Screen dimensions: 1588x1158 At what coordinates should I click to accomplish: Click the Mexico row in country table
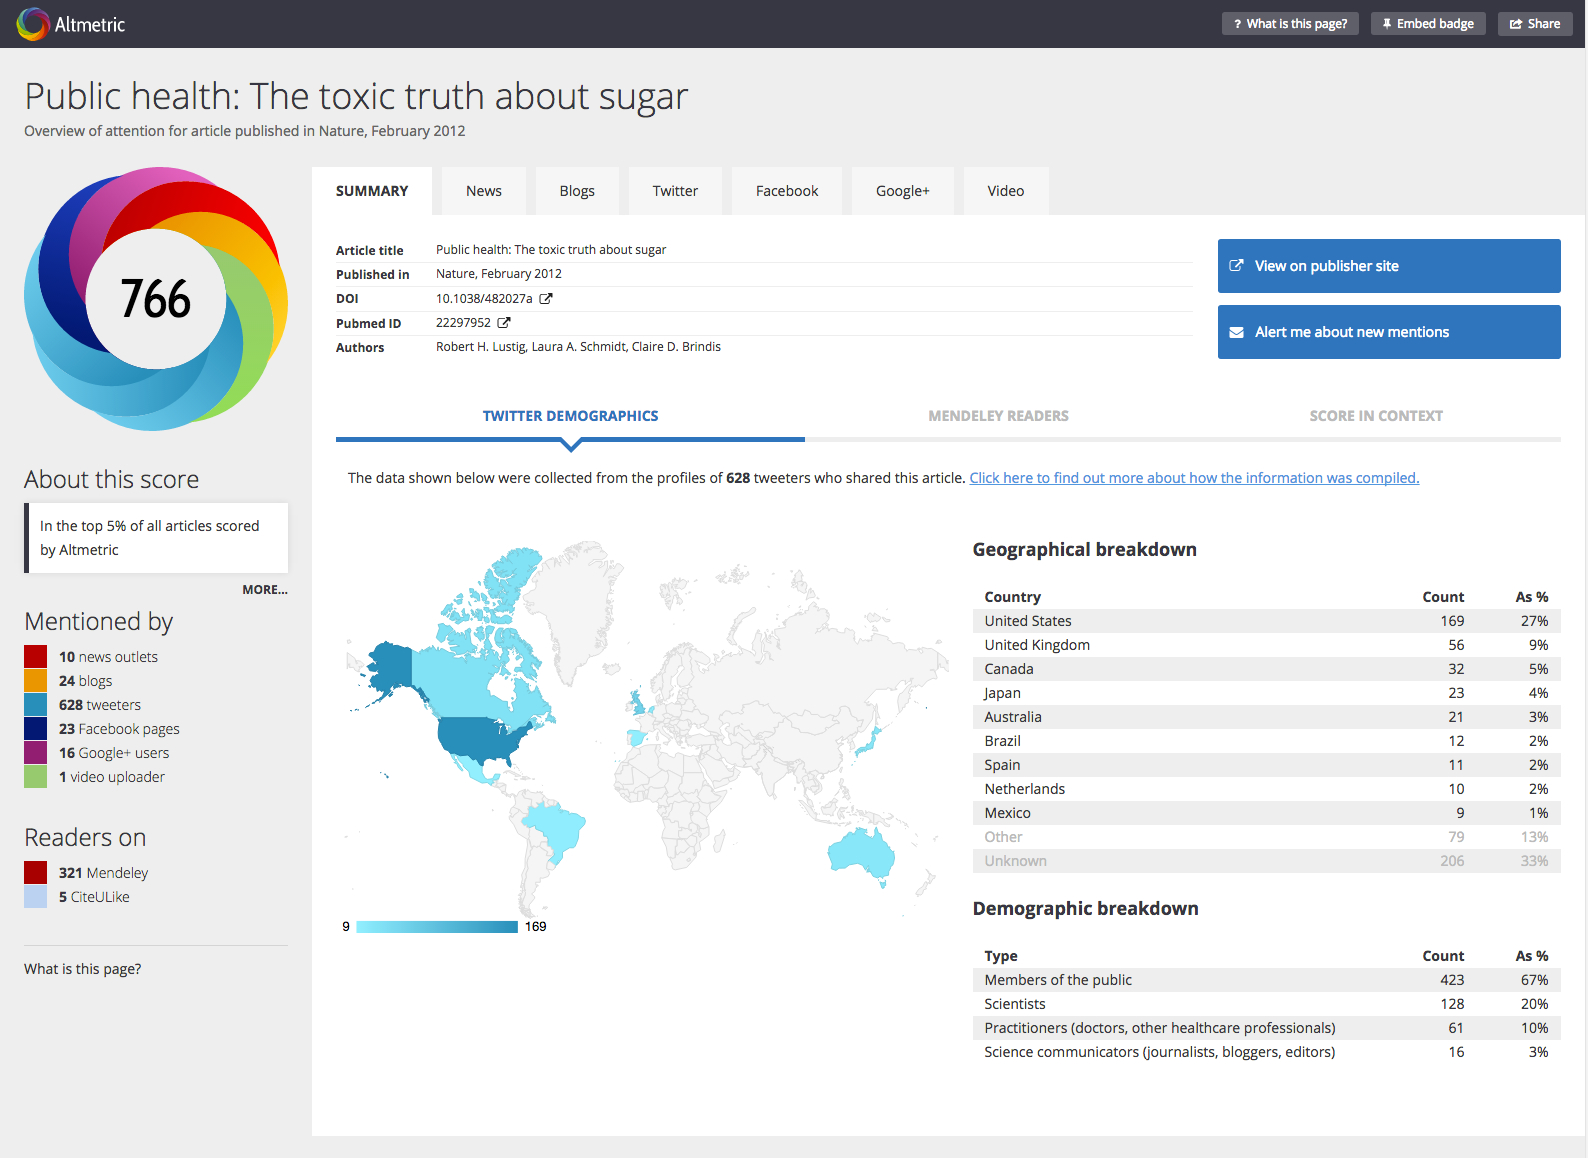point(1266,813)
